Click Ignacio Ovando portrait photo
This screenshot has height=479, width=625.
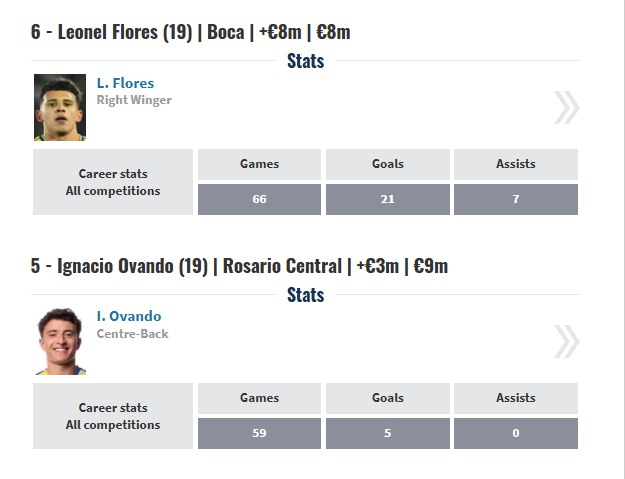point(60,341)
